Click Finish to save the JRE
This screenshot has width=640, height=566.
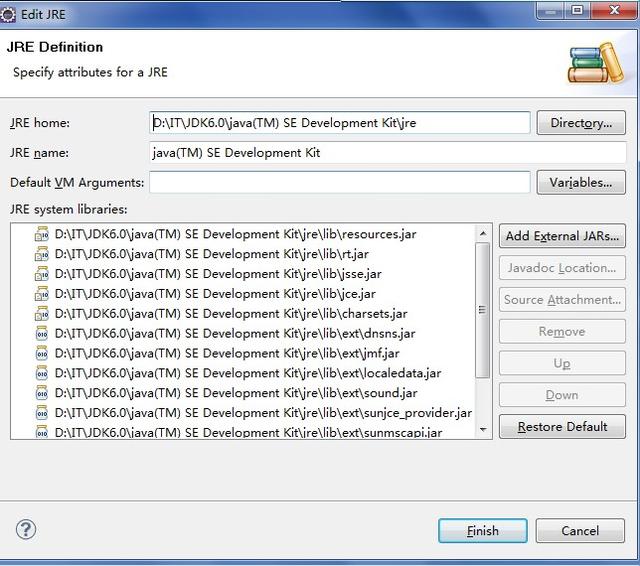483,531
